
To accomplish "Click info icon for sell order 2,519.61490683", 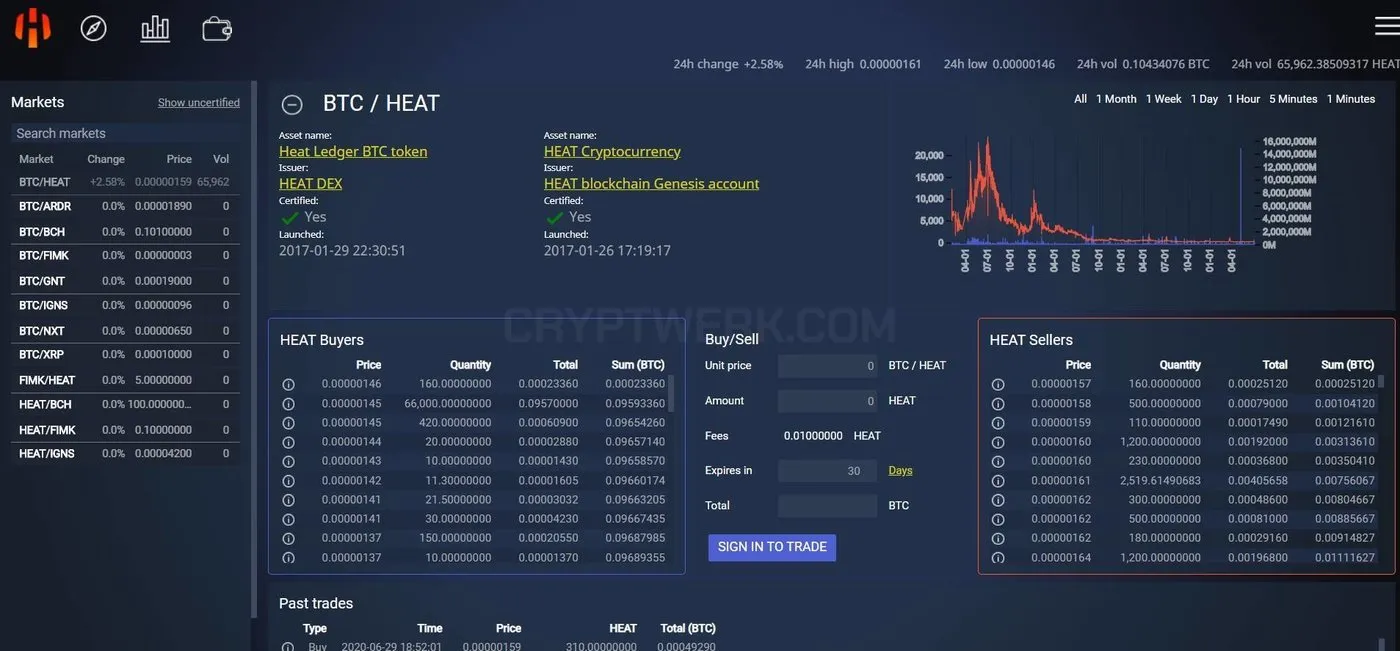I will click(x=998, y=481).
